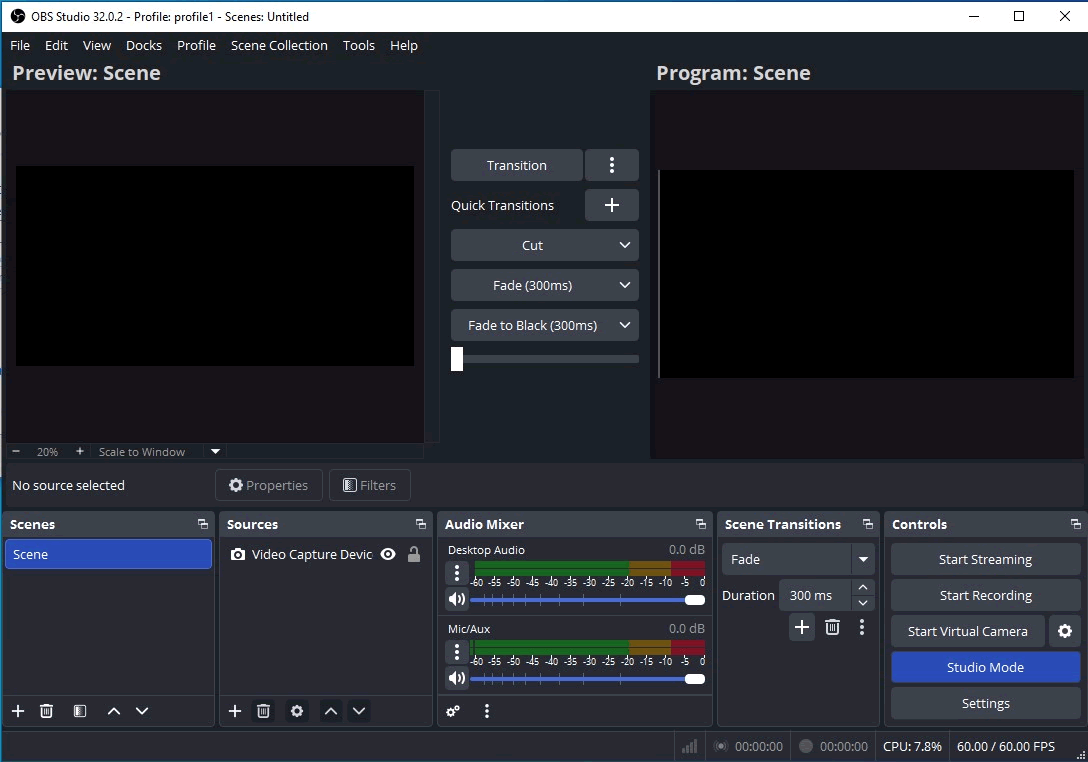Add a new scene with the plus icon
1088x762 pixels.
(x=17, y=711)
